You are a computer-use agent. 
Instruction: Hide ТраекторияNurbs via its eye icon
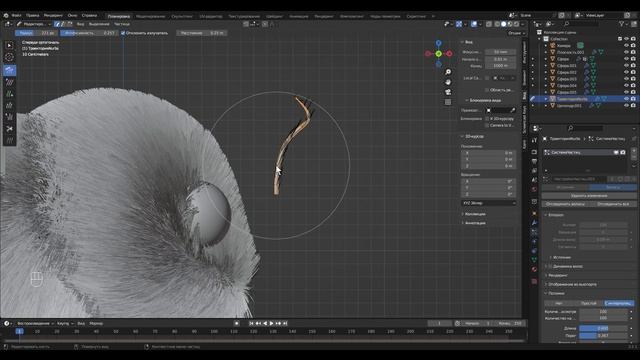click(x=627, y=99)
